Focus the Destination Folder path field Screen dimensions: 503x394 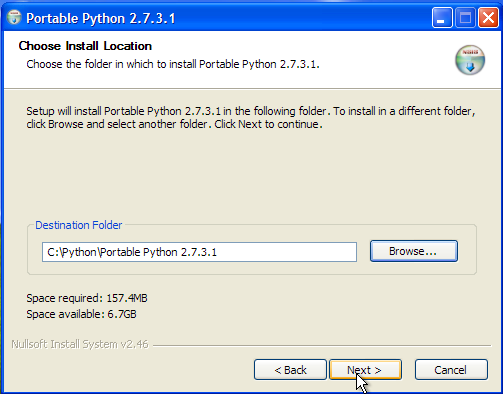[199, 252]
